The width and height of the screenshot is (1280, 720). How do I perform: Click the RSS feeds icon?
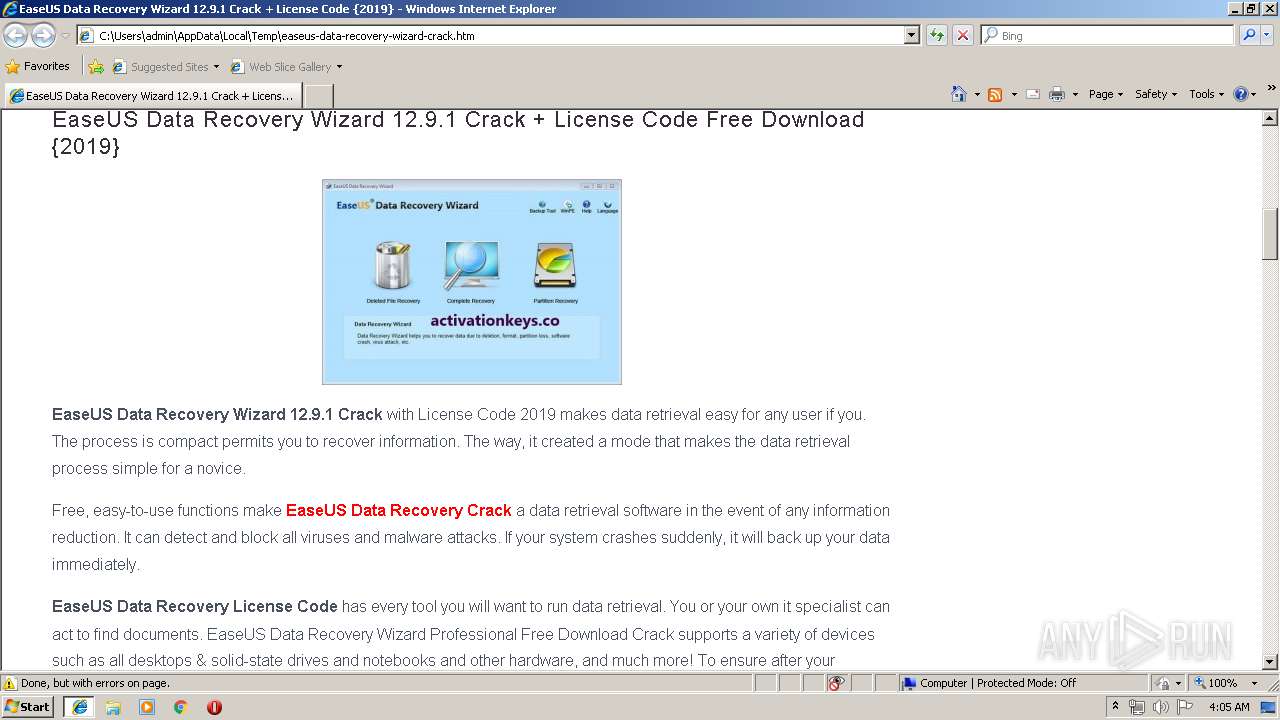995,94
